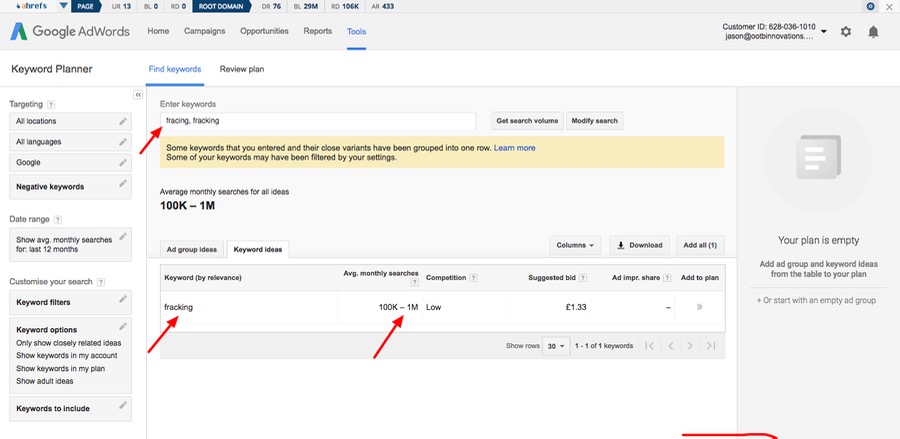This screenshot has height=439, width=900.
Task: Edit All locations pencil icon
Action: coord(123,121)
